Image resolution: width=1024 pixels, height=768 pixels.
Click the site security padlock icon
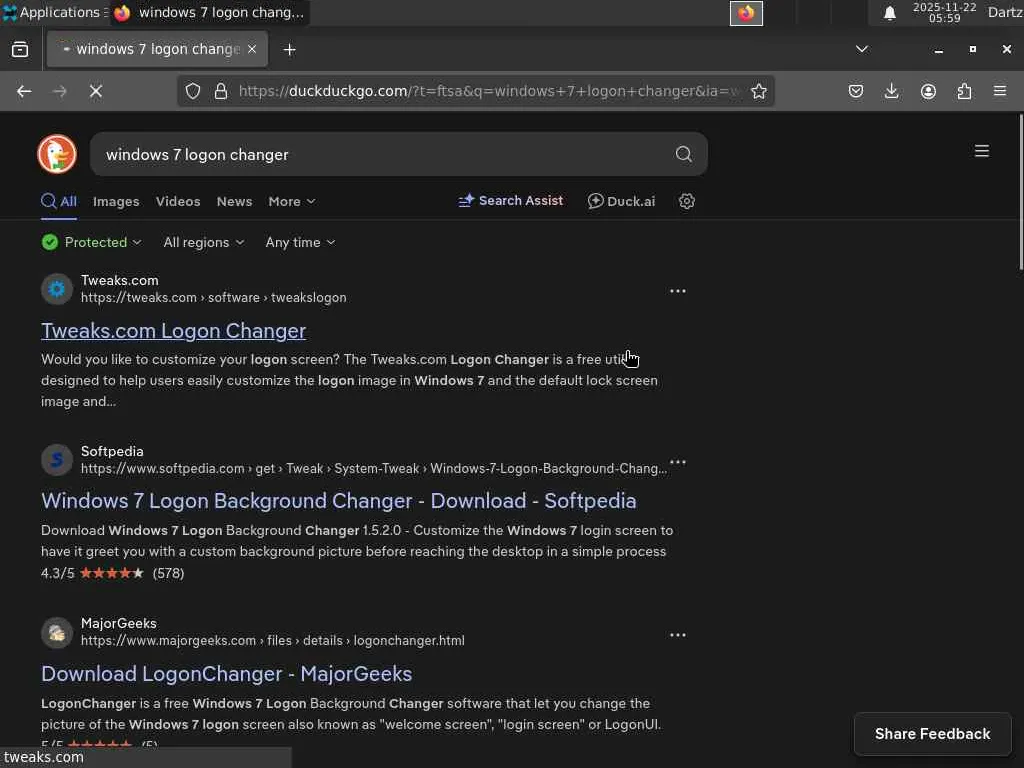coord(221,91)
